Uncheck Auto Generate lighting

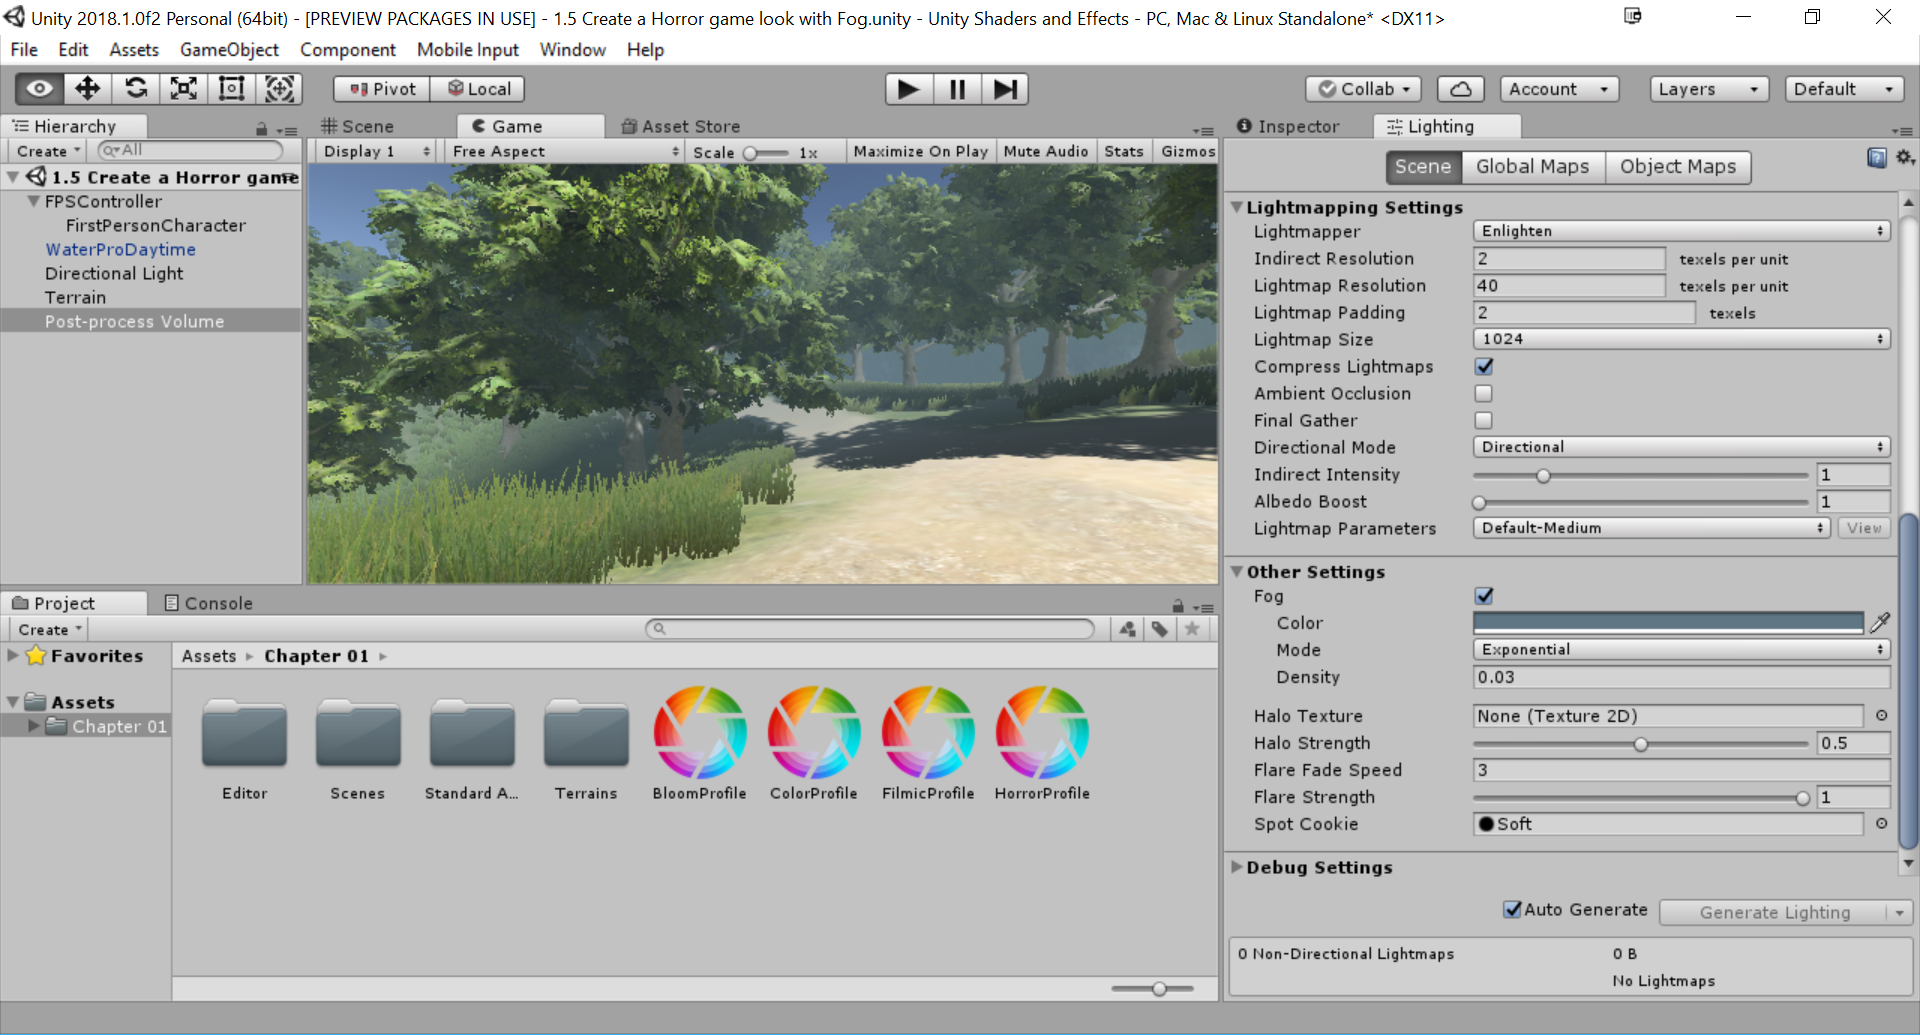(x=1513, y=910)
